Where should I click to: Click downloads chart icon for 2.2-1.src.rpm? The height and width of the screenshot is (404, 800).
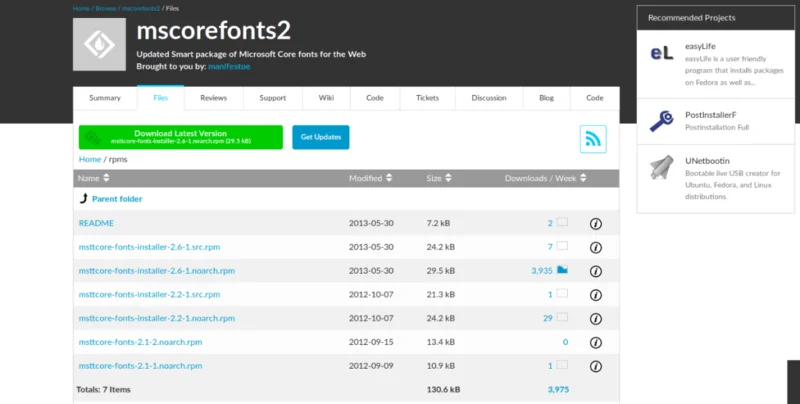coord(562,293)
